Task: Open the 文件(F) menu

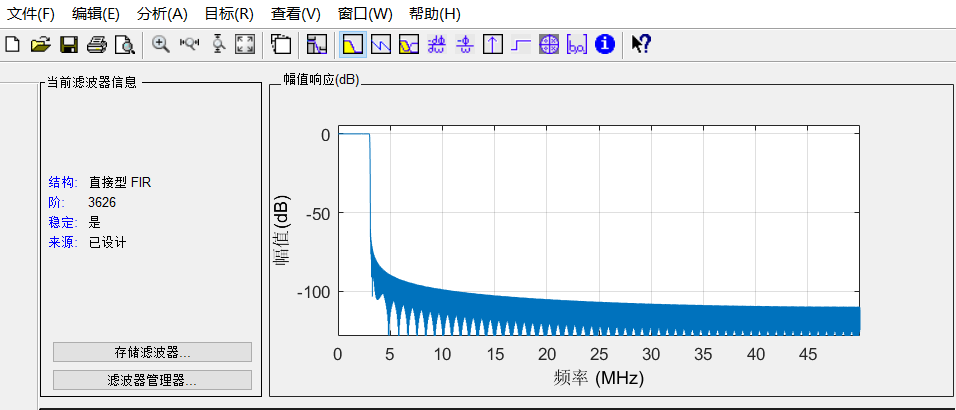Action: [30, 13]
